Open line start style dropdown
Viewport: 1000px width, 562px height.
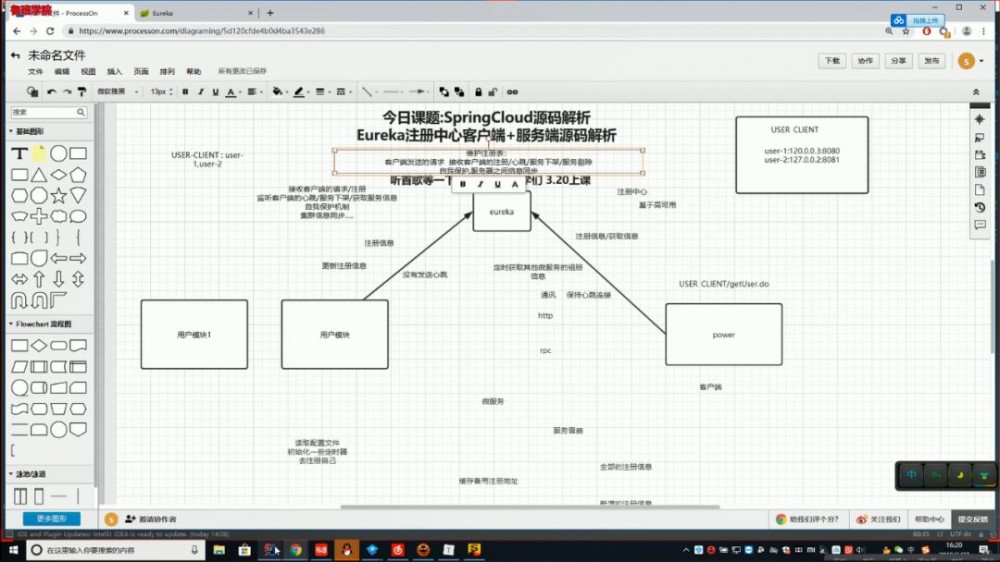click(392, 92)
